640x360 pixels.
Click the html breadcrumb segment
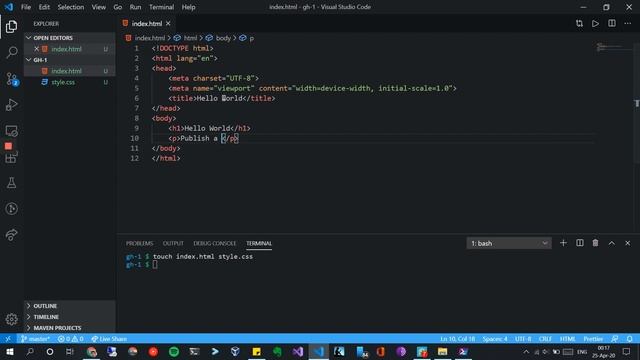pyautogui.click(x=190, y=38)
